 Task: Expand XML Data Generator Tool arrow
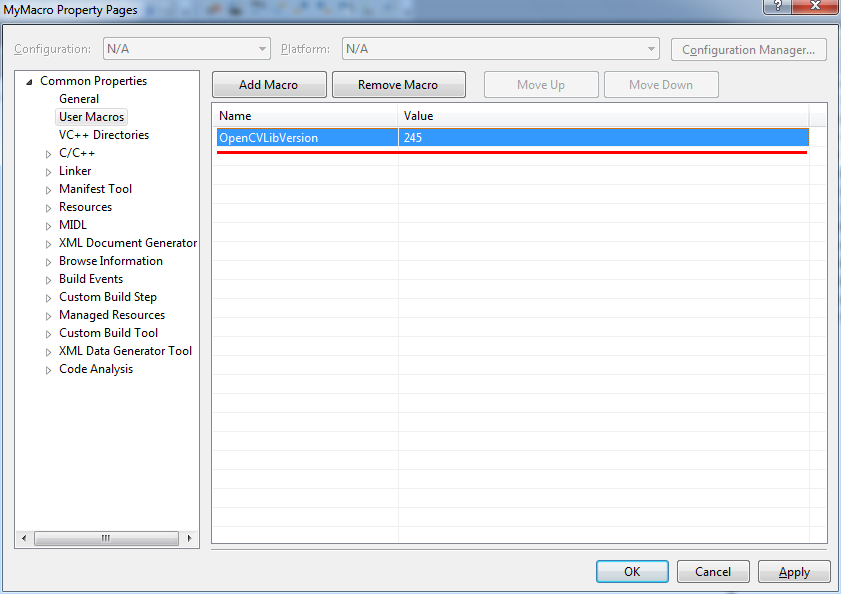pos(48,352)
